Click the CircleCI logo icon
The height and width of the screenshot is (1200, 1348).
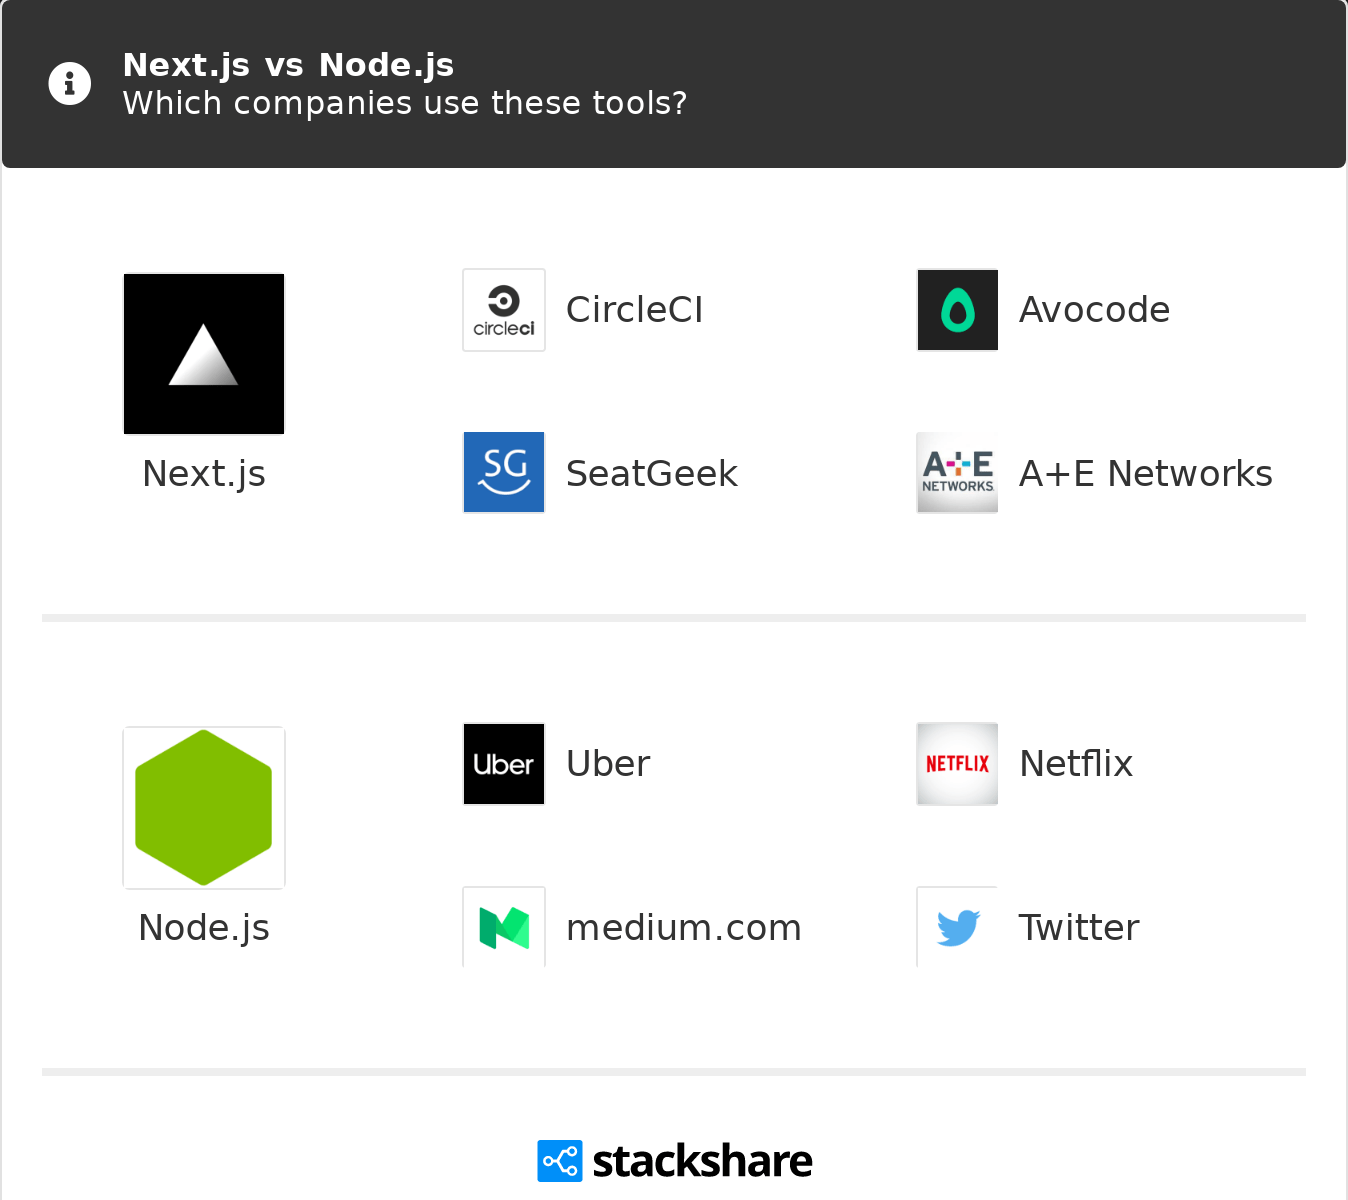pos(504,310)
